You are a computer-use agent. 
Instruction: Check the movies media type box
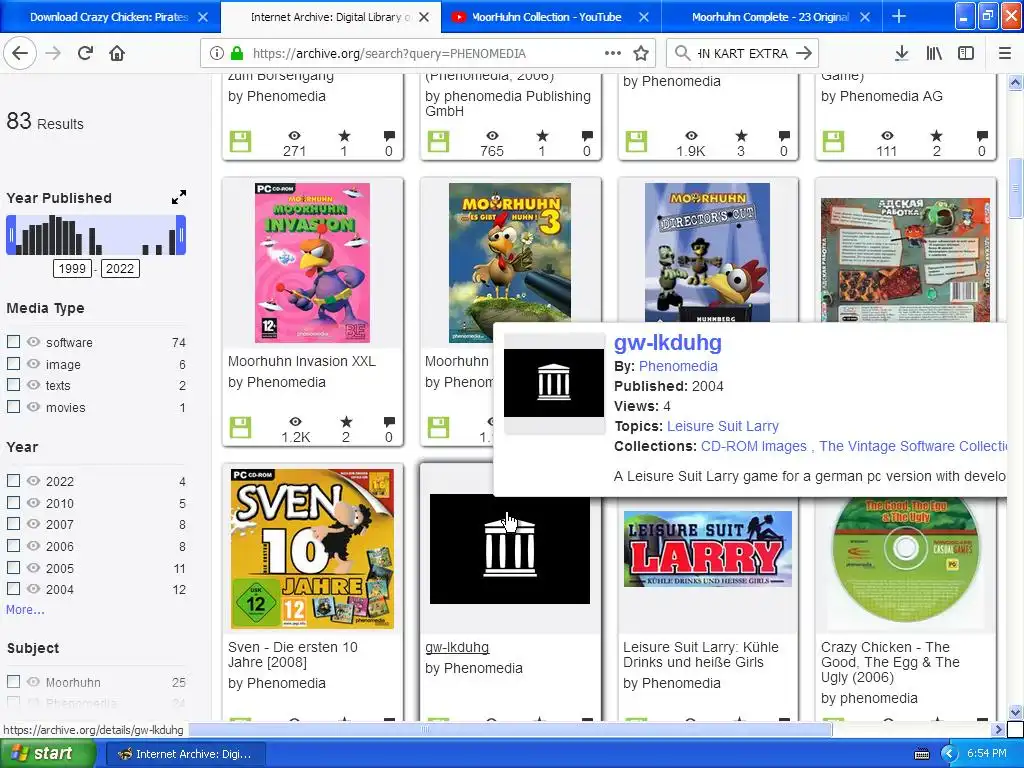coord(13,406)
